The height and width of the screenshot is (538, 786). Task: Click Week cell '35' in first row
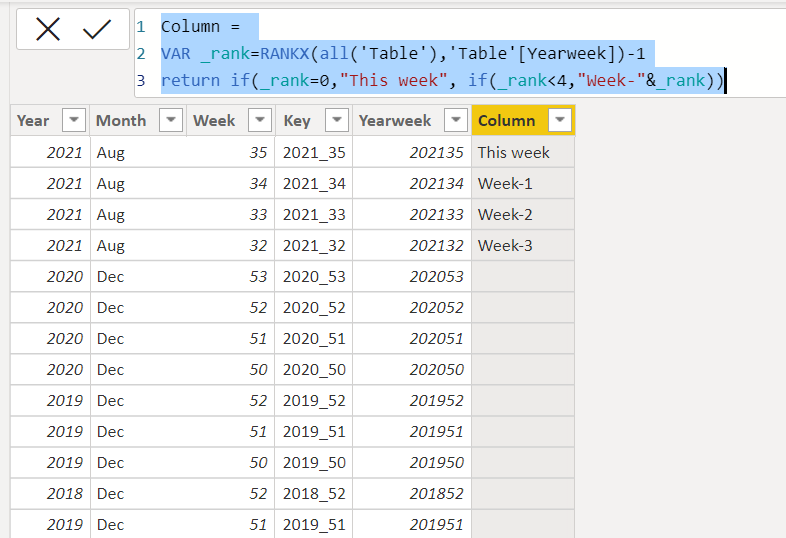pyautogui.click(x=231, y=152)
